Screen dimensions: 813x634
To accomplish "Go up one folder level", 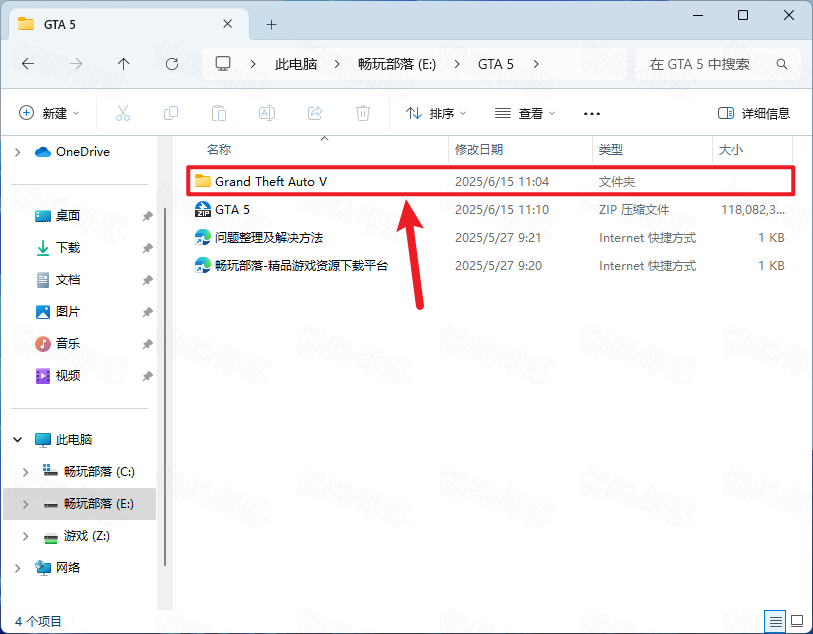I will point(123,64).
